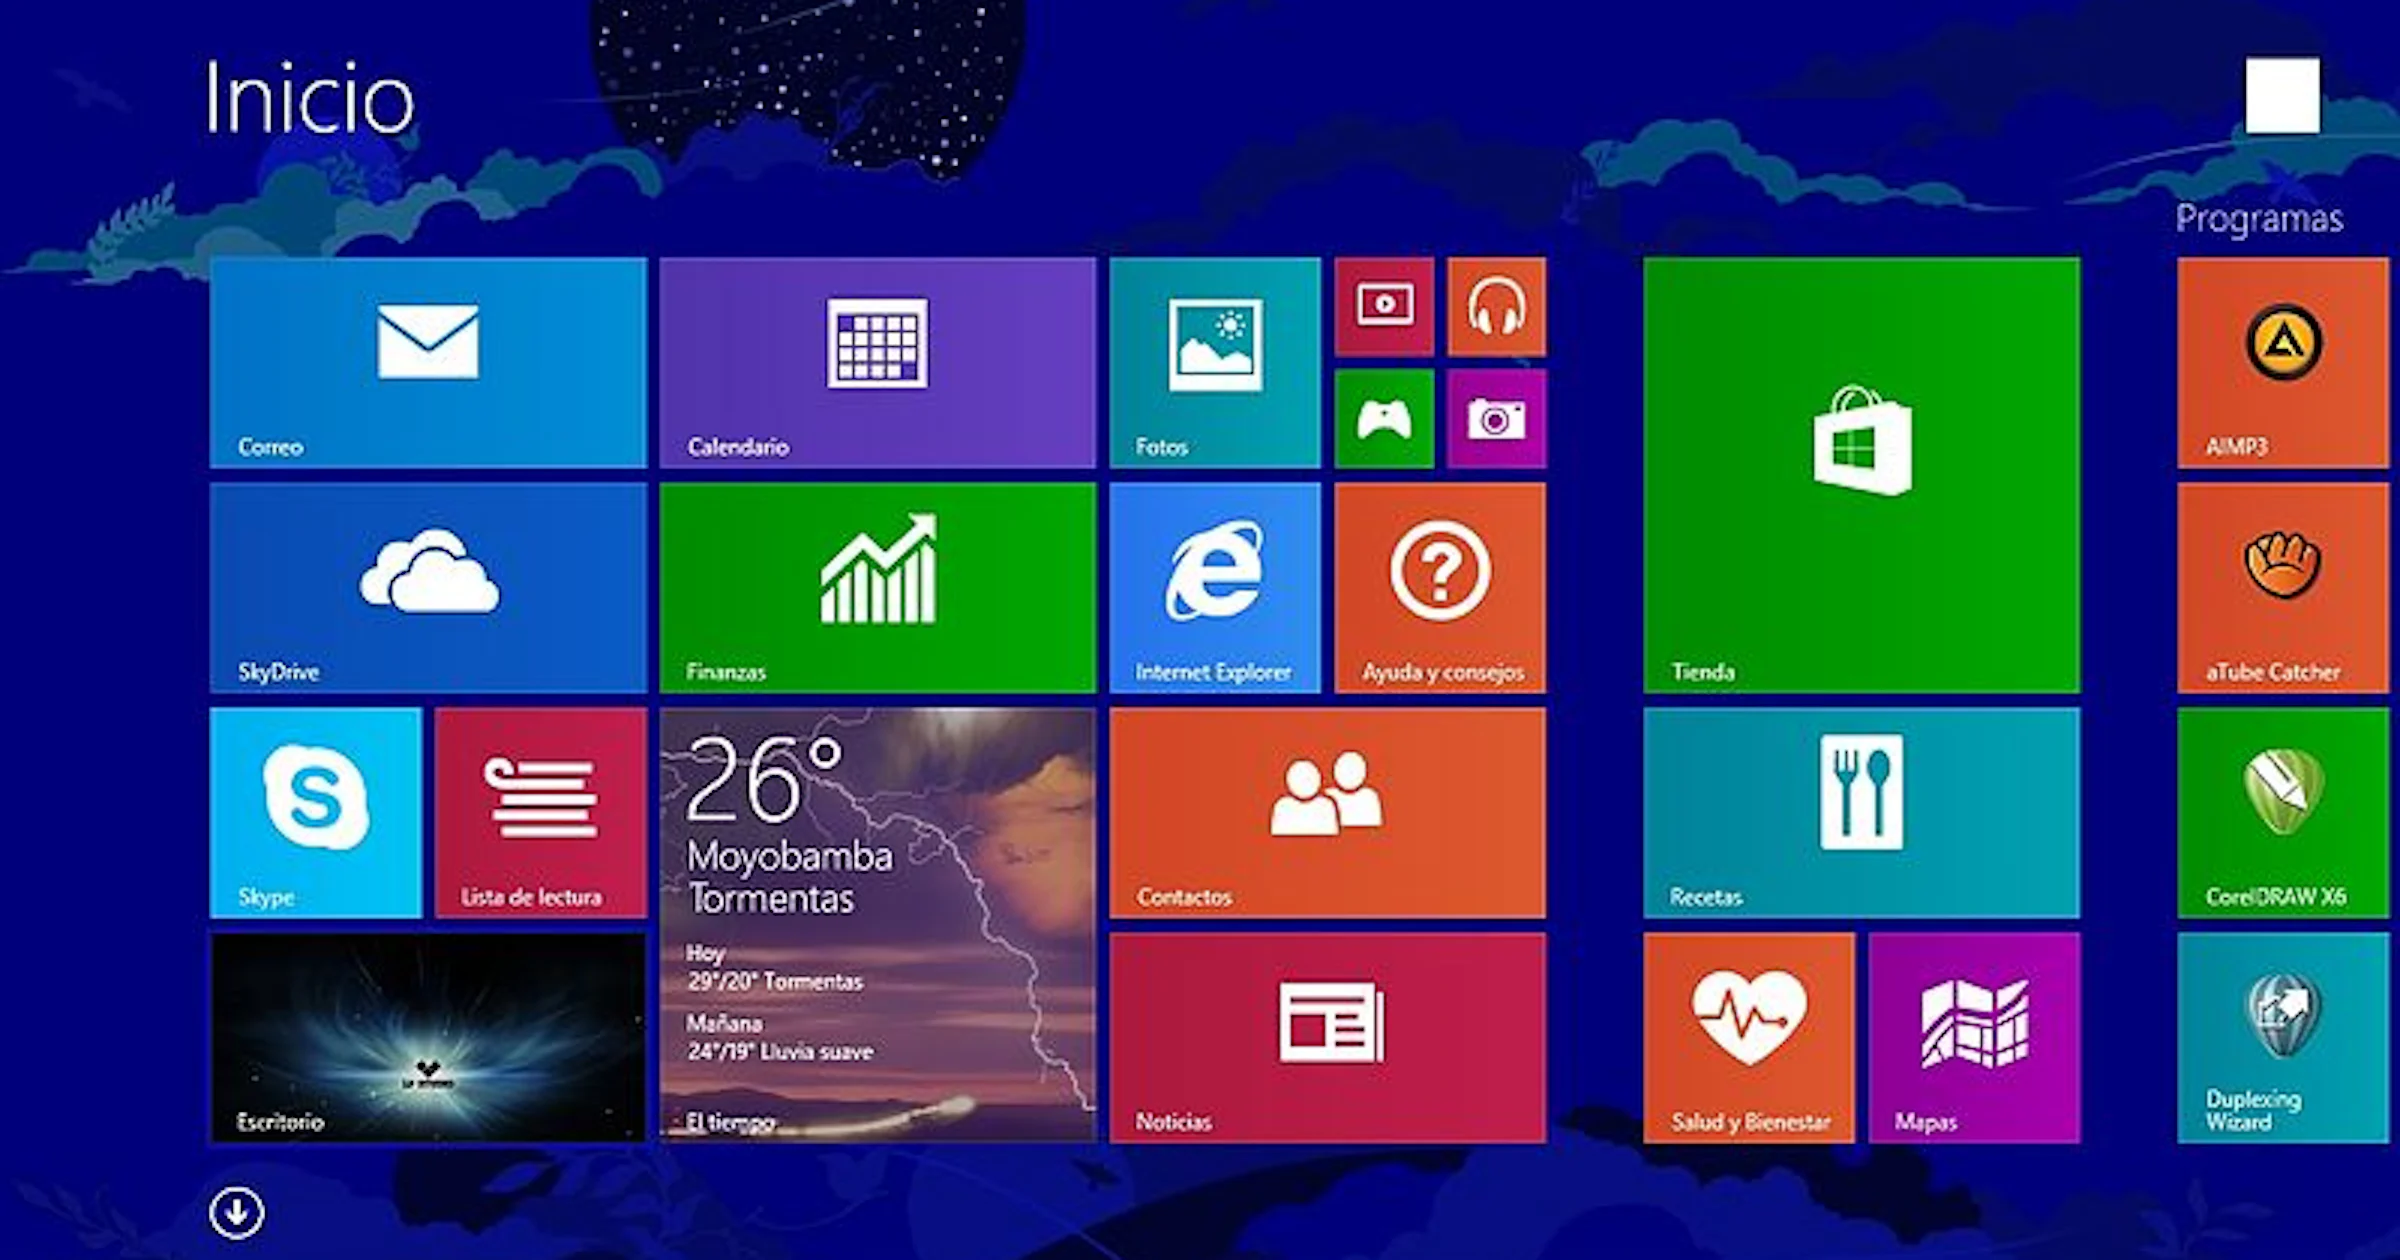Launch Internet Explorer tile
Screen dimensions: 2400x1260
tap(1215, 588)
